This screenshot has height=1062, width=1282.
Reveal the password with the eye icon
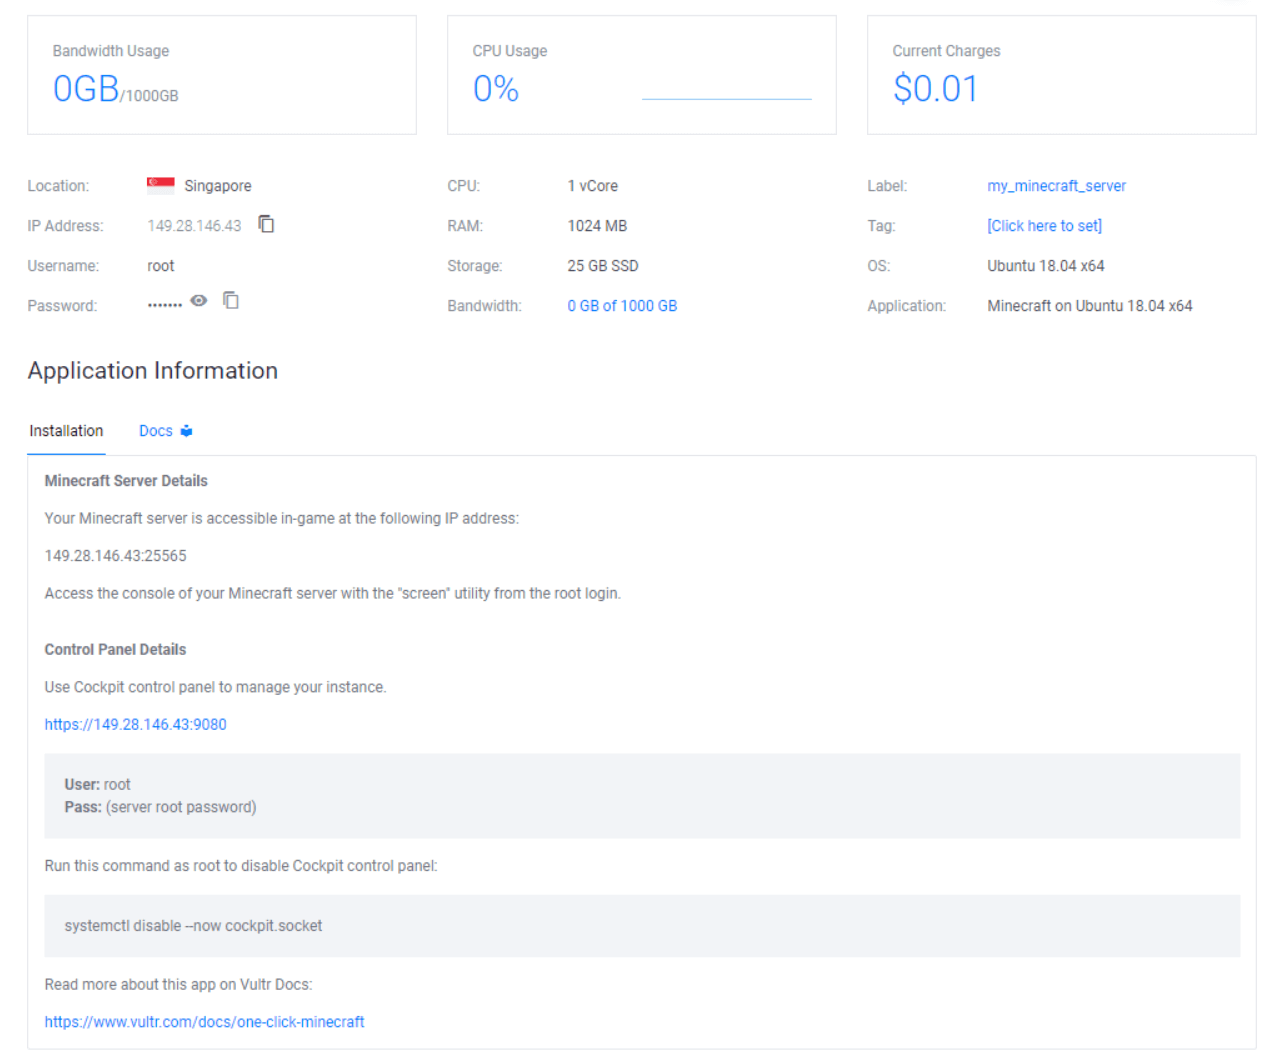[199, 301]
